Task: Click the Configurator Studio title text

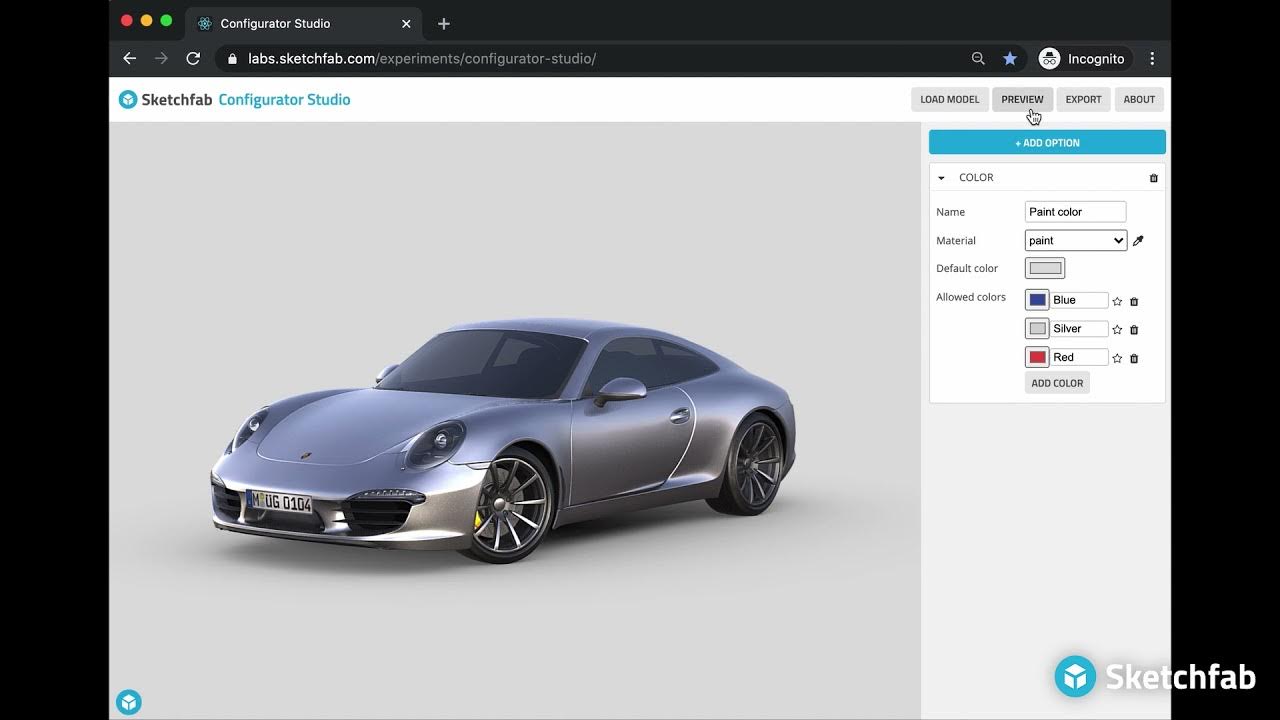Action: click(x=284, y=99)
